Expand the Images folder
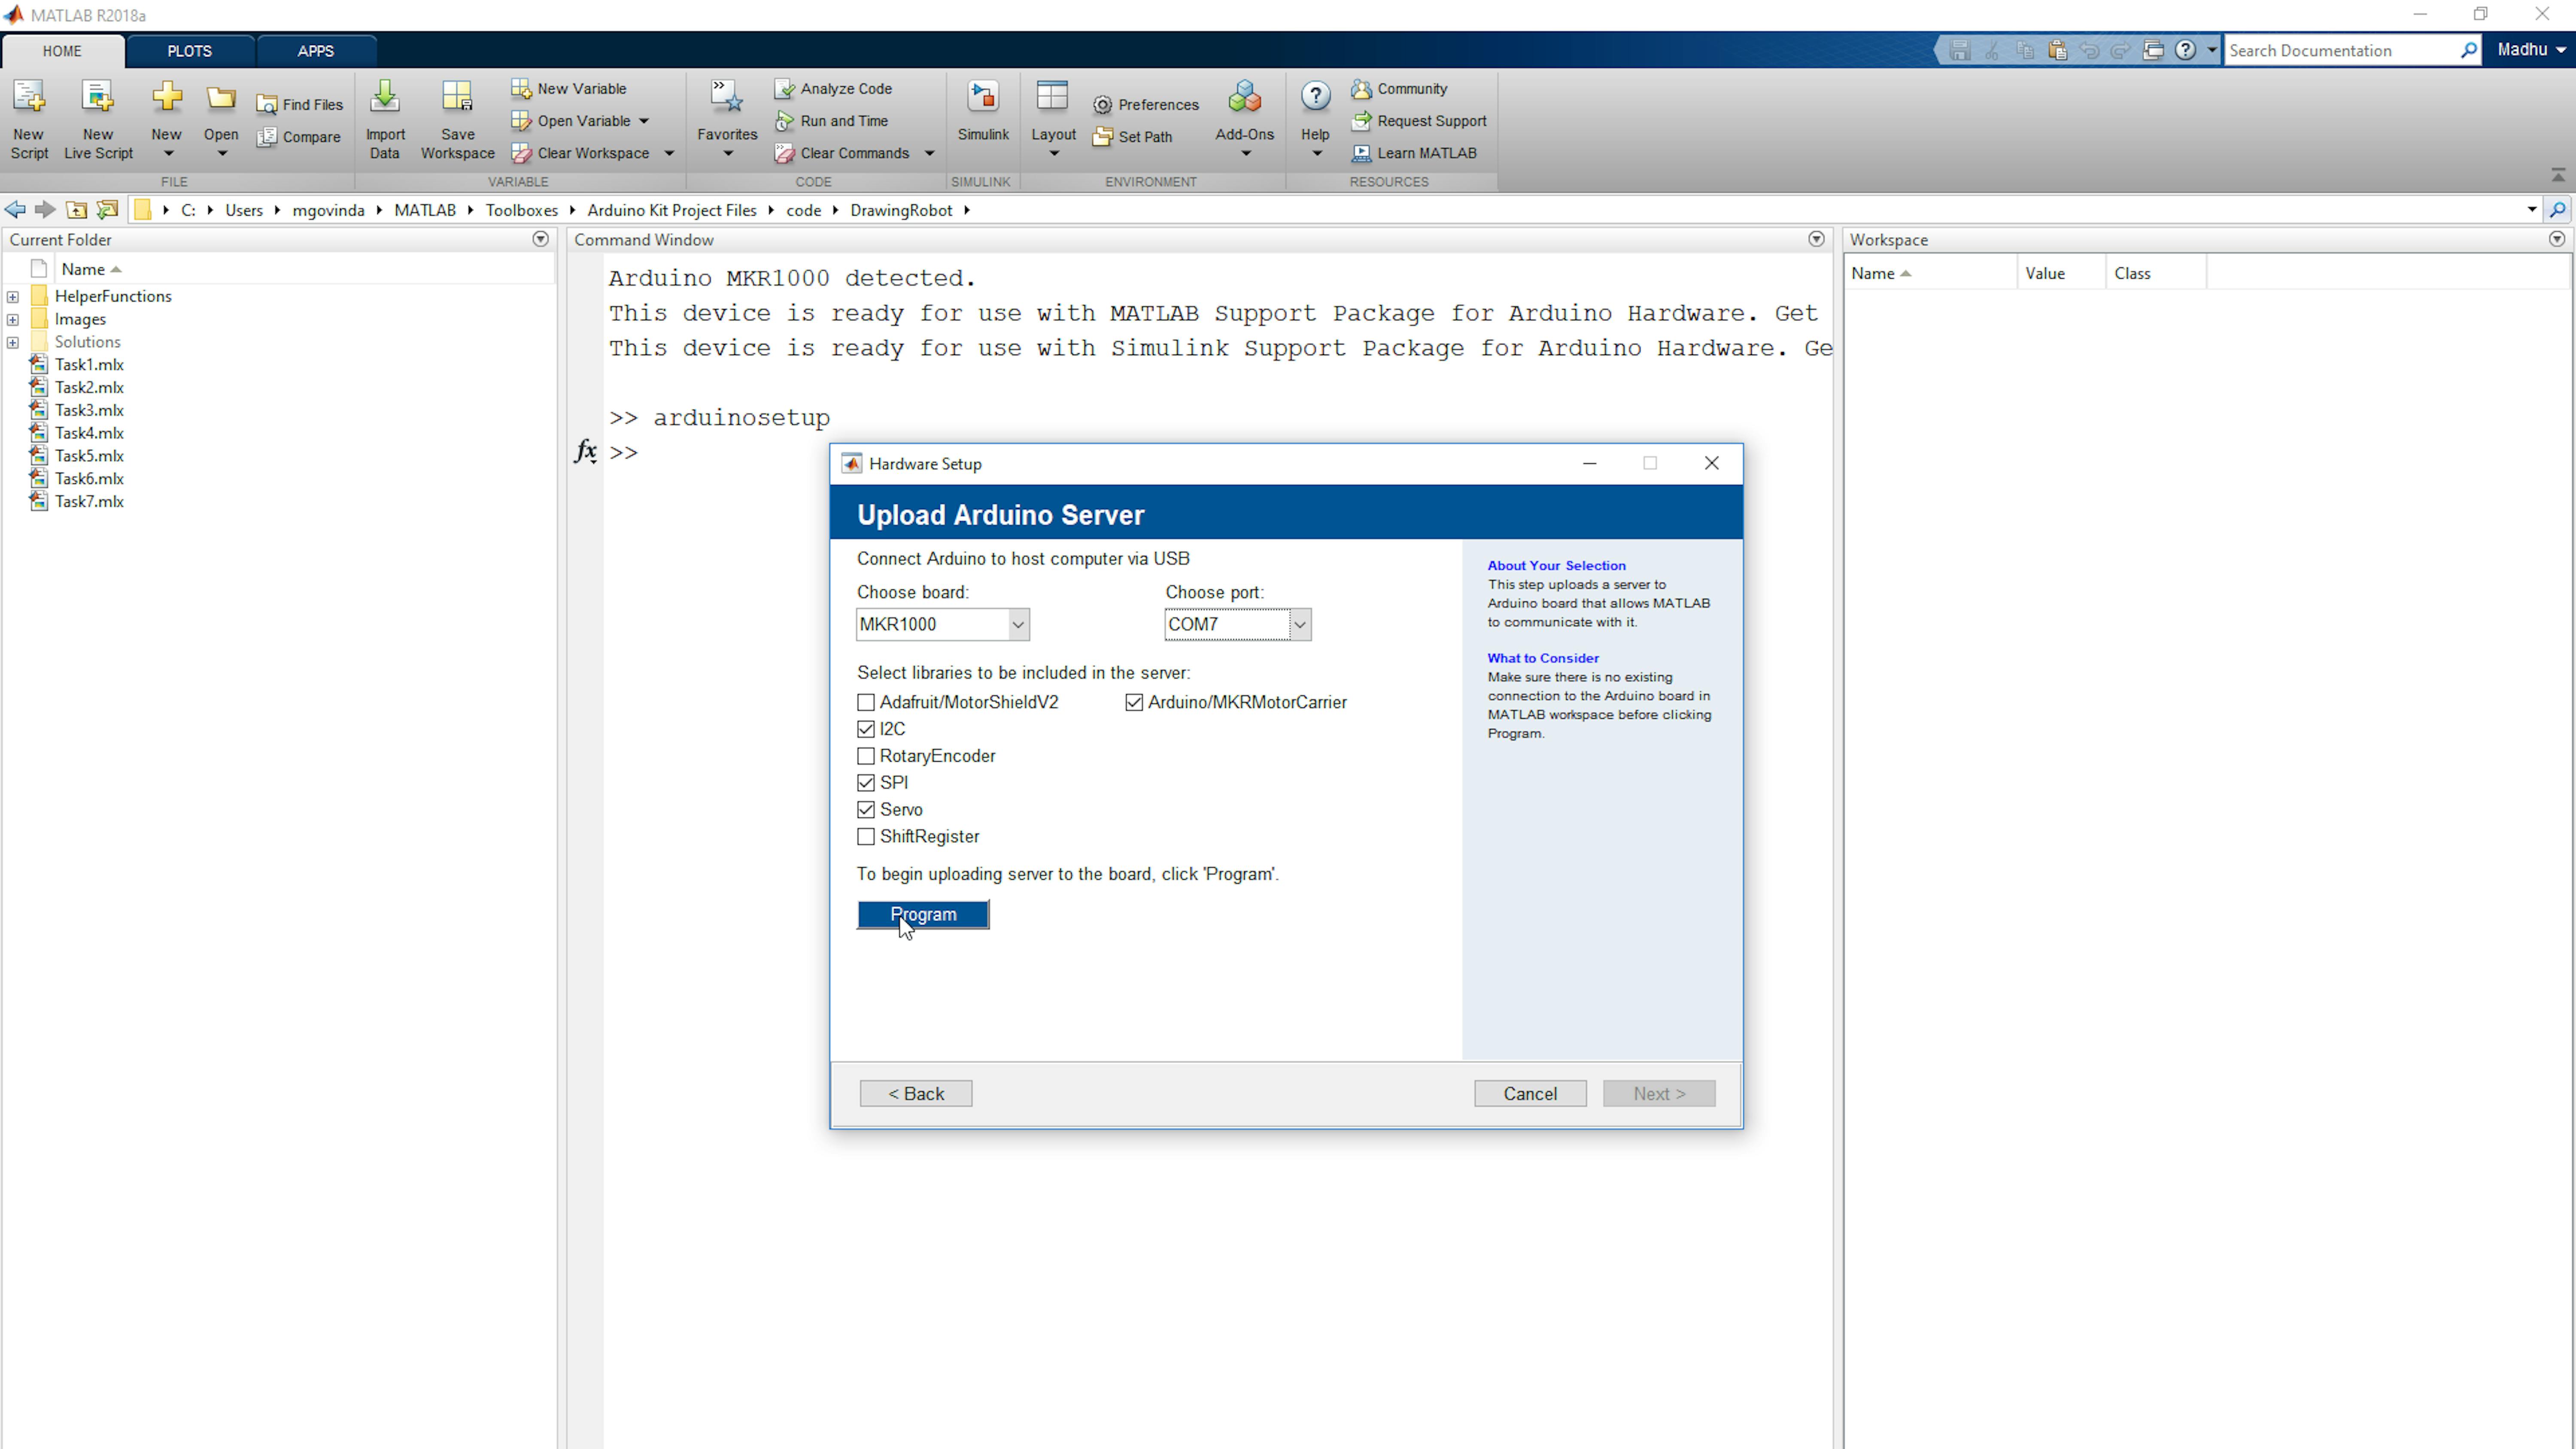 click(13, 320)
